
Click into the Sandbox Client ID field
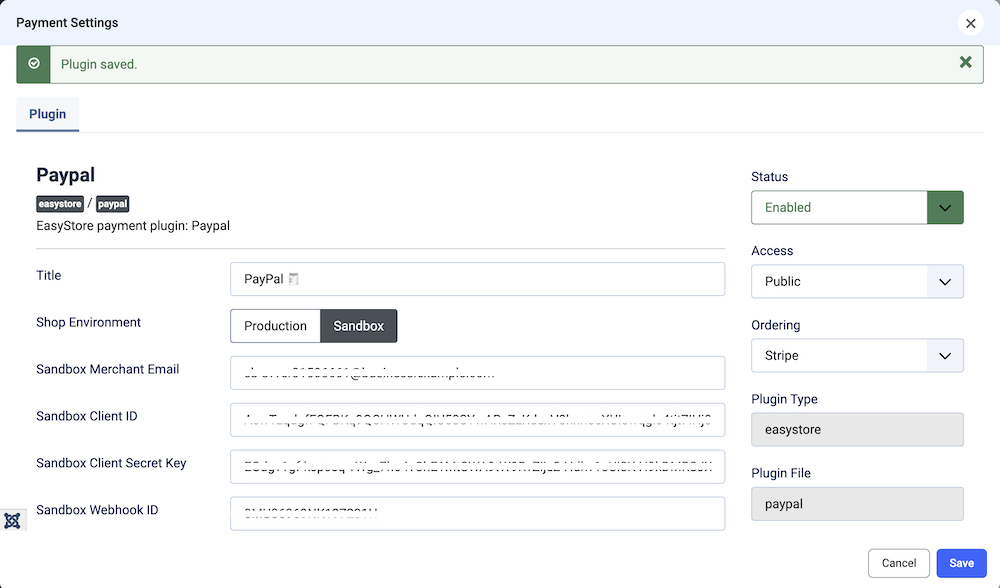click(x=477, y=420)
